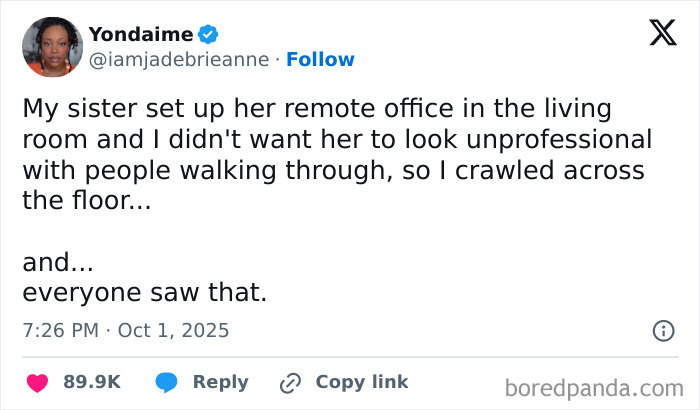The width and height of the screenshot is (700, 410).
Task: Click the Copy link text
Action: (x=362, y=382)
